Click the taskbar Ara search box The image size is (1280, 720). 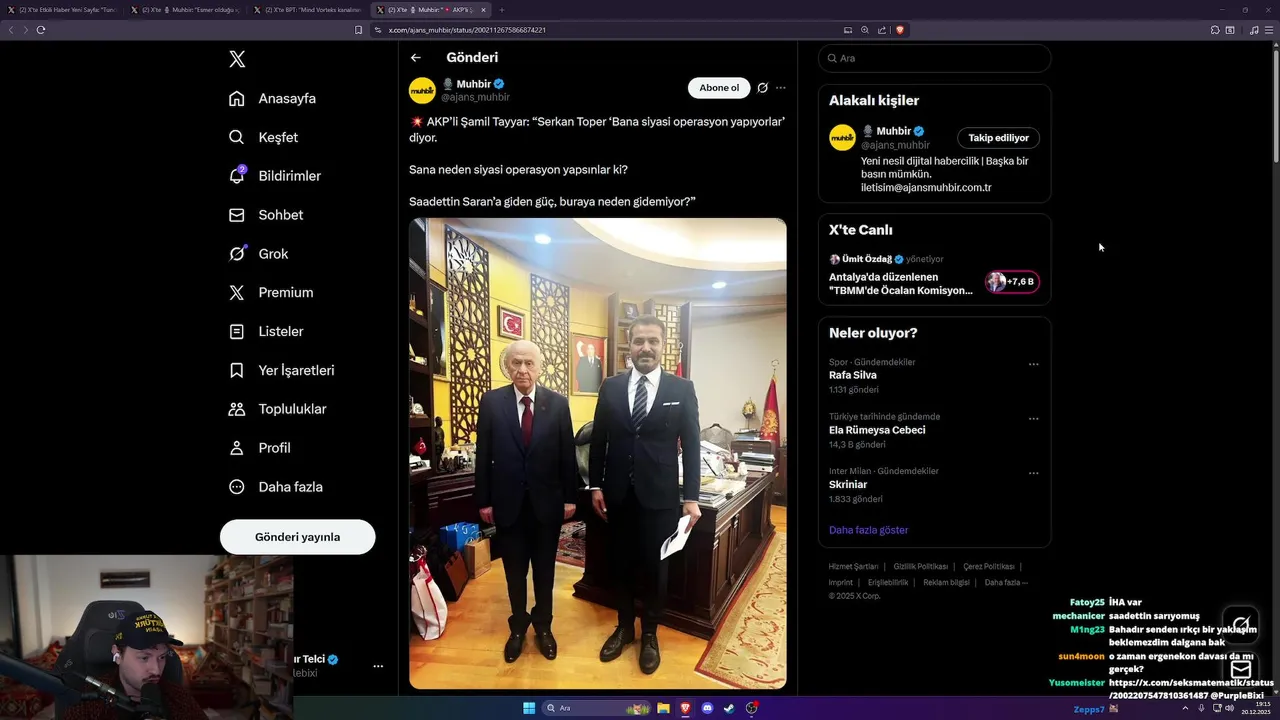[x=598, y=708]
